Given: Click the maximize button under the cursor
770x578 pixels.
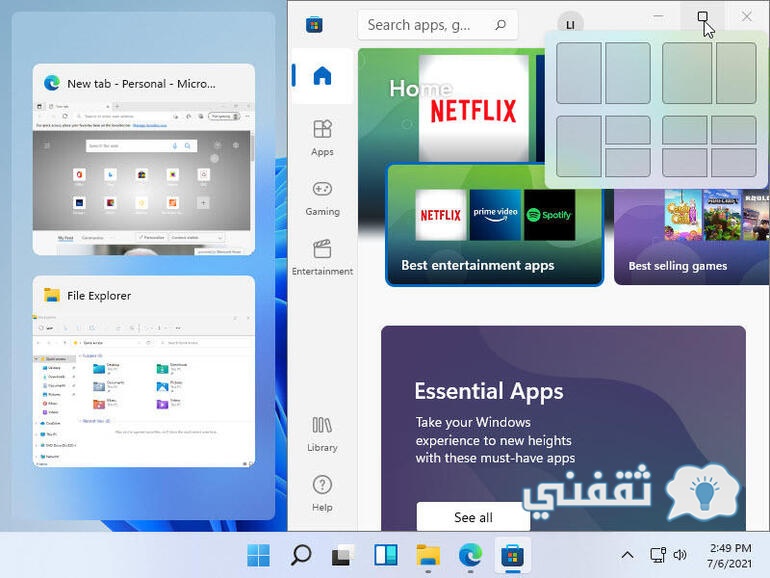Looking at the screenshot, I should (x=702, y=16).
